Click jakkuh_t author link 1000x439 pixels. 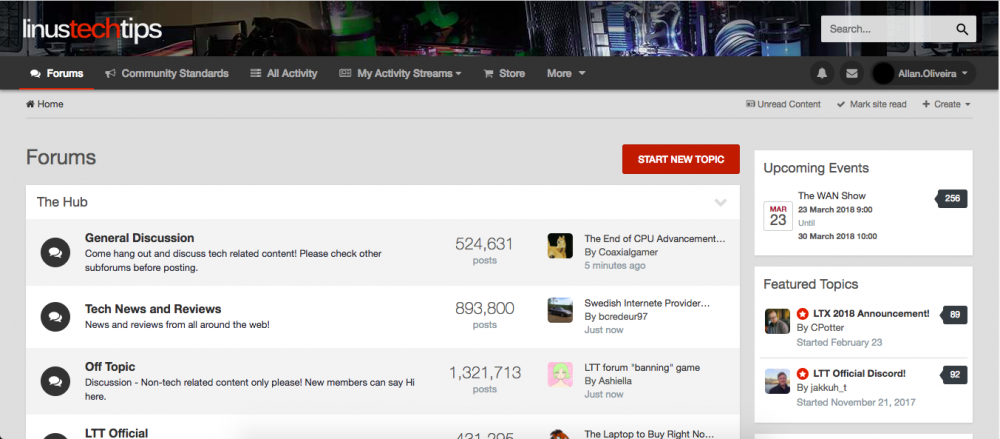click(830, 388)
